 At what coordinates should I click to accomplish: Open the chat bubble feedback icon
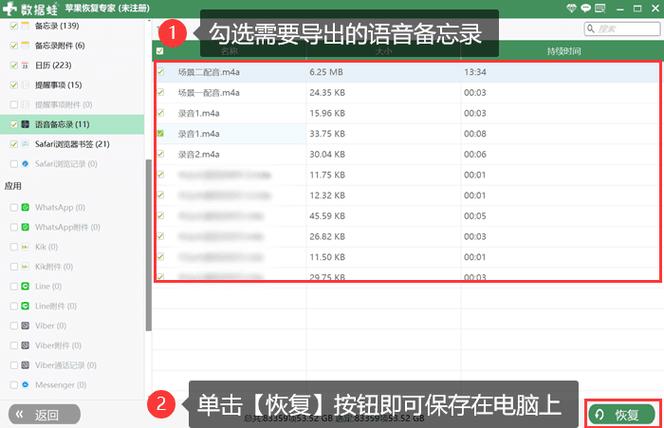586,8
